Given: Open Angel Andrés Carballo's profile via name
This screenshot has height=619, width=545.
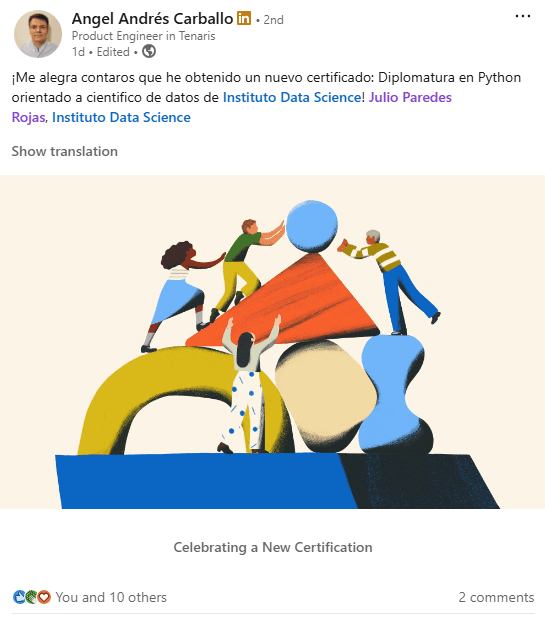Looking at the screenshot, I should (x=152, y=19).
